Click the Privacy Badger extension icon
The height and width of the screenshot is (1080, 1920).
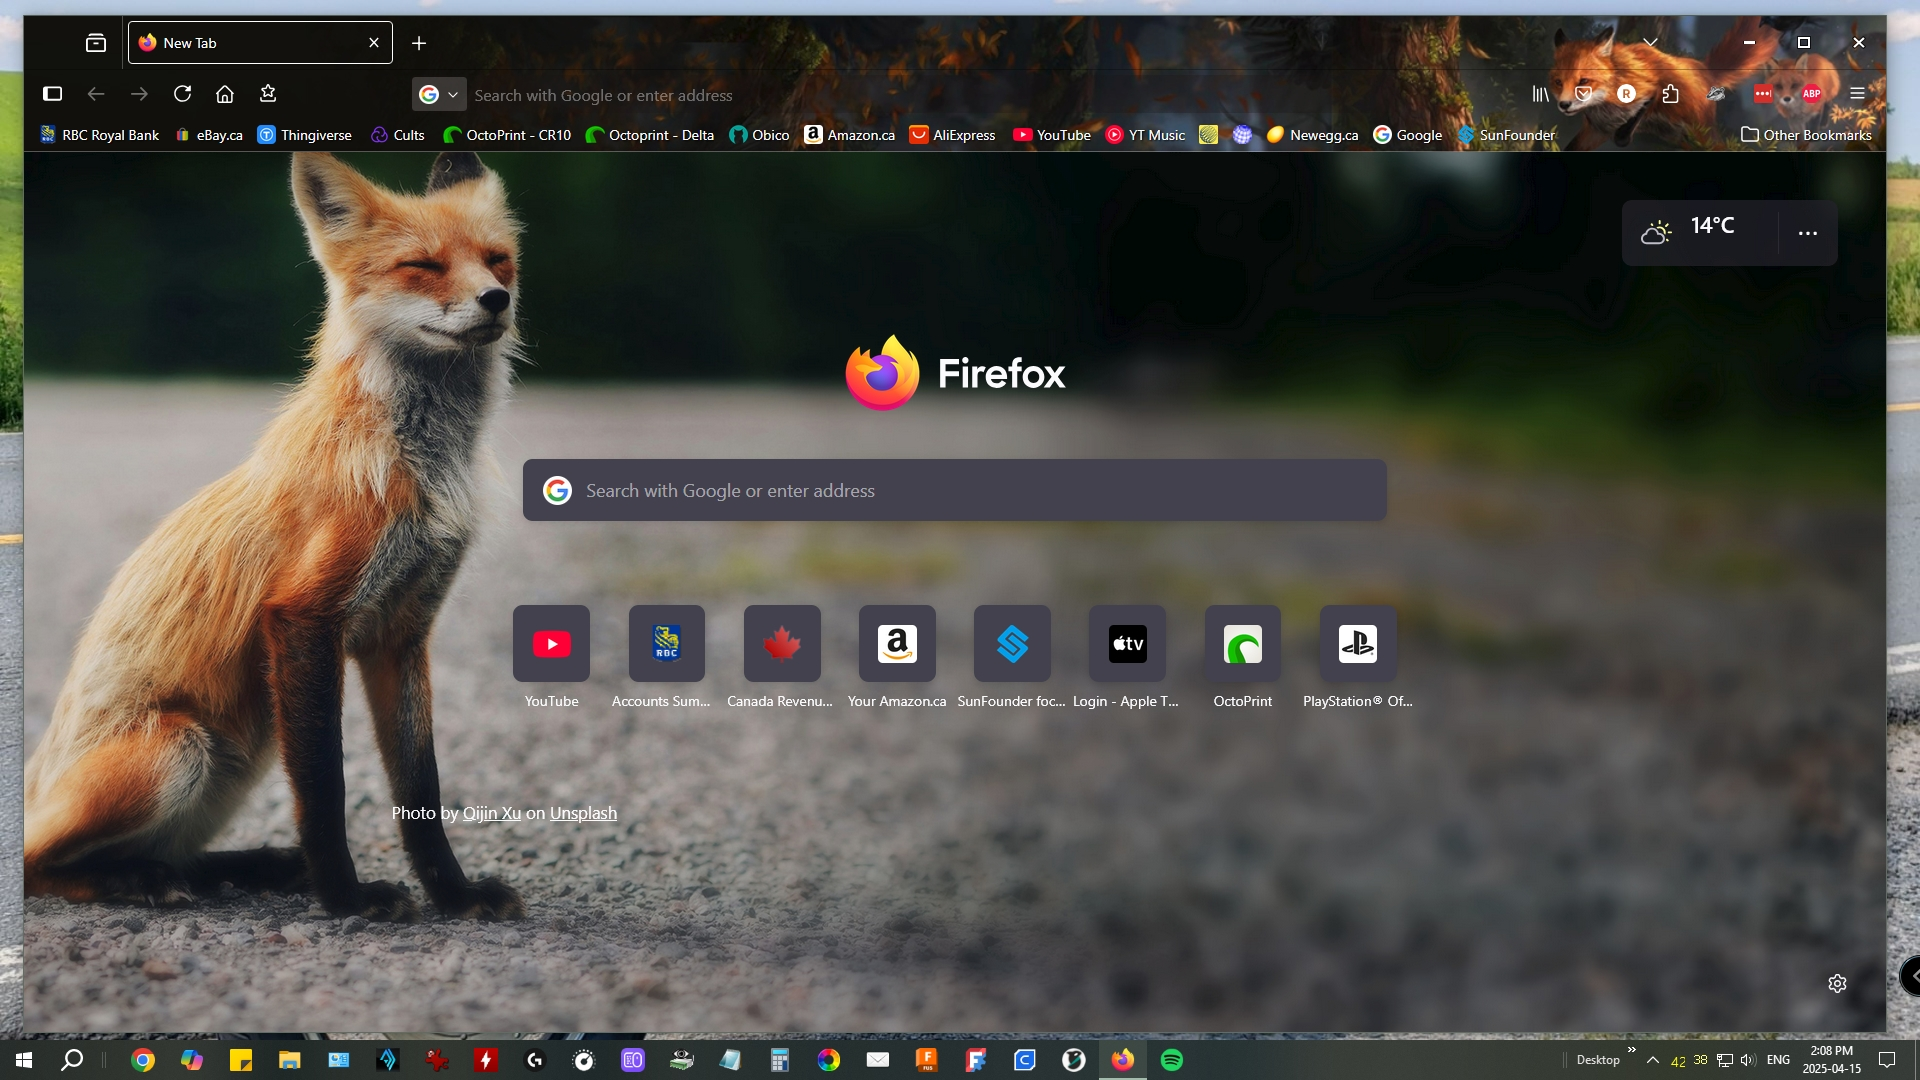point(1716,94)
